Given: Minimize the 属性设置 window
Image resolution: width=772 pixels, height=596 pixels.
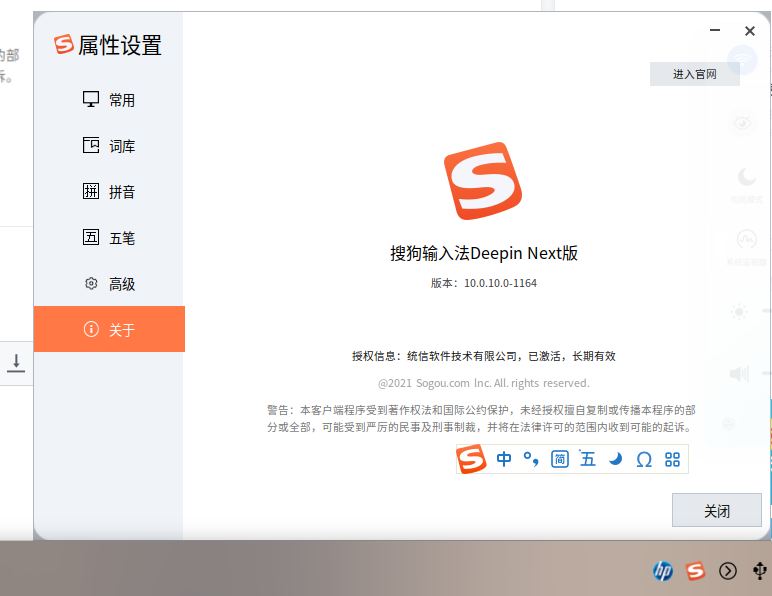Looking at the screenshot, I should coord(715,31).
